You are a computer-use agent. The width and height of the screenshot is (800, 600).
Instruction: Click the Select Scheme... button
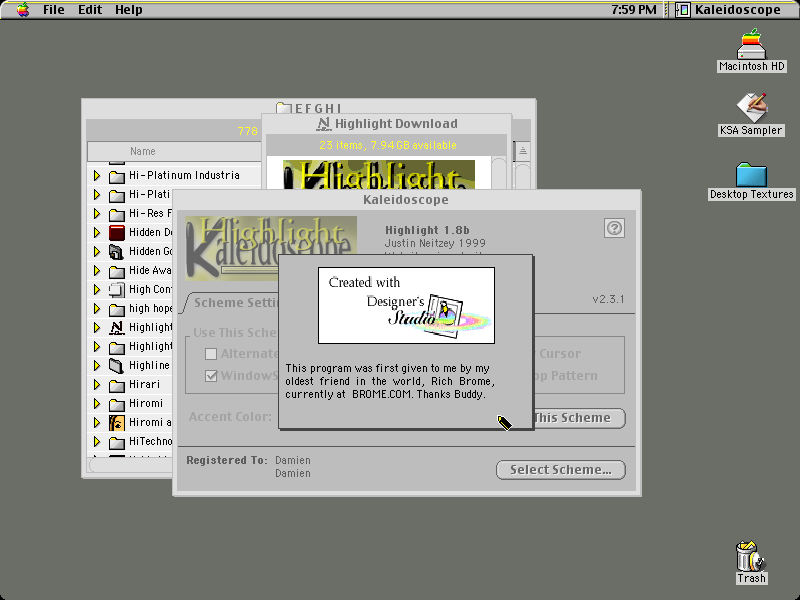(561, 470)
